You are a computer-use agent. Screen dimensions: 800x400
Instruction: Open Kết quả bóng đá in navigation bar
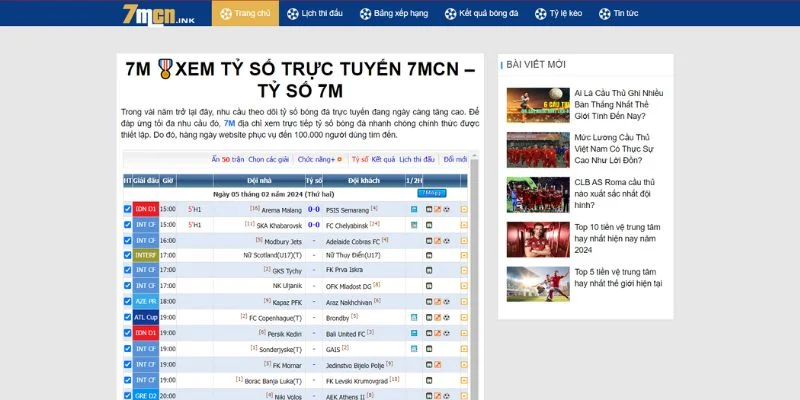(x=481, y=14)
